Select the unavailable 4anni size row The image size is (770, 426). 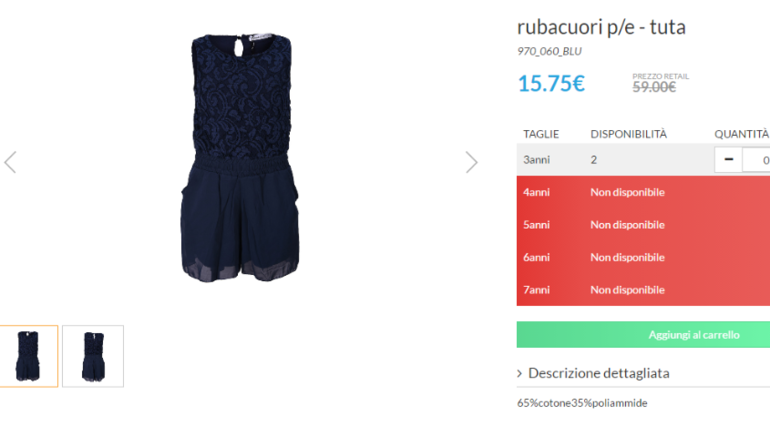click(643, 192)
